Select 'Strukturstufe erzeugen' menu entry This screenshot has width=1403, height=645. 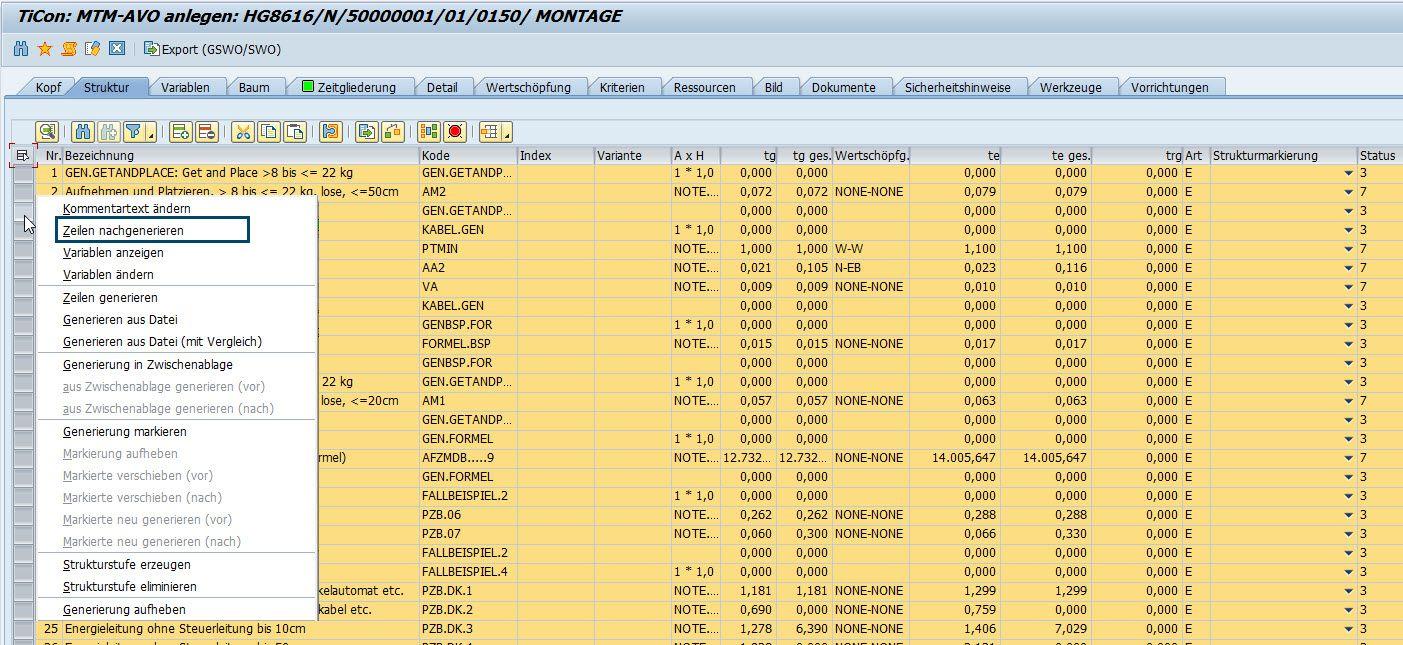point(126,565)
